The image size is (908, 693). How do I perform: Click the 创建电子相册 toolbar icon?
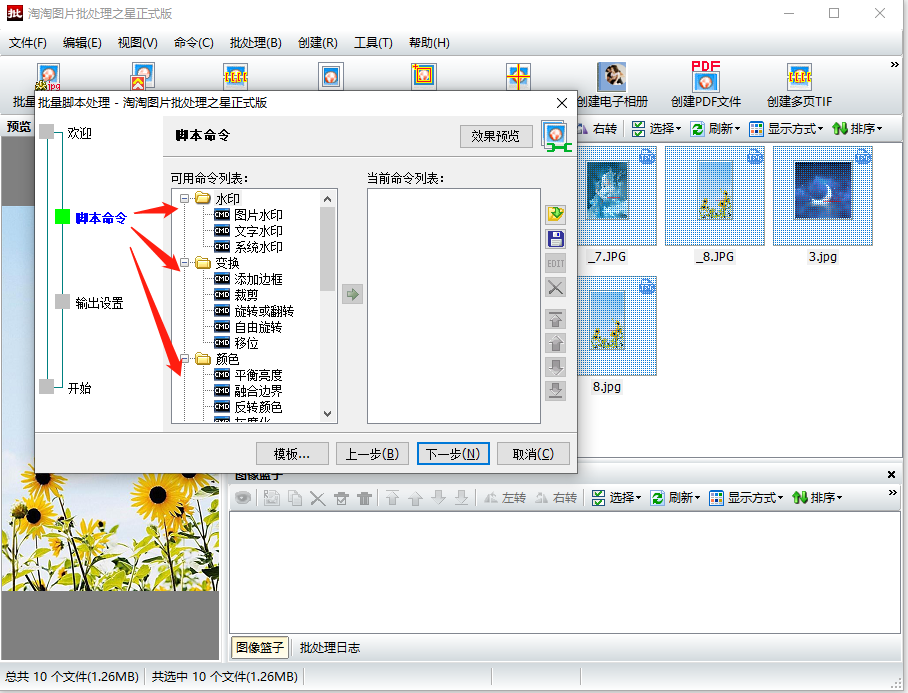(612, 76)
